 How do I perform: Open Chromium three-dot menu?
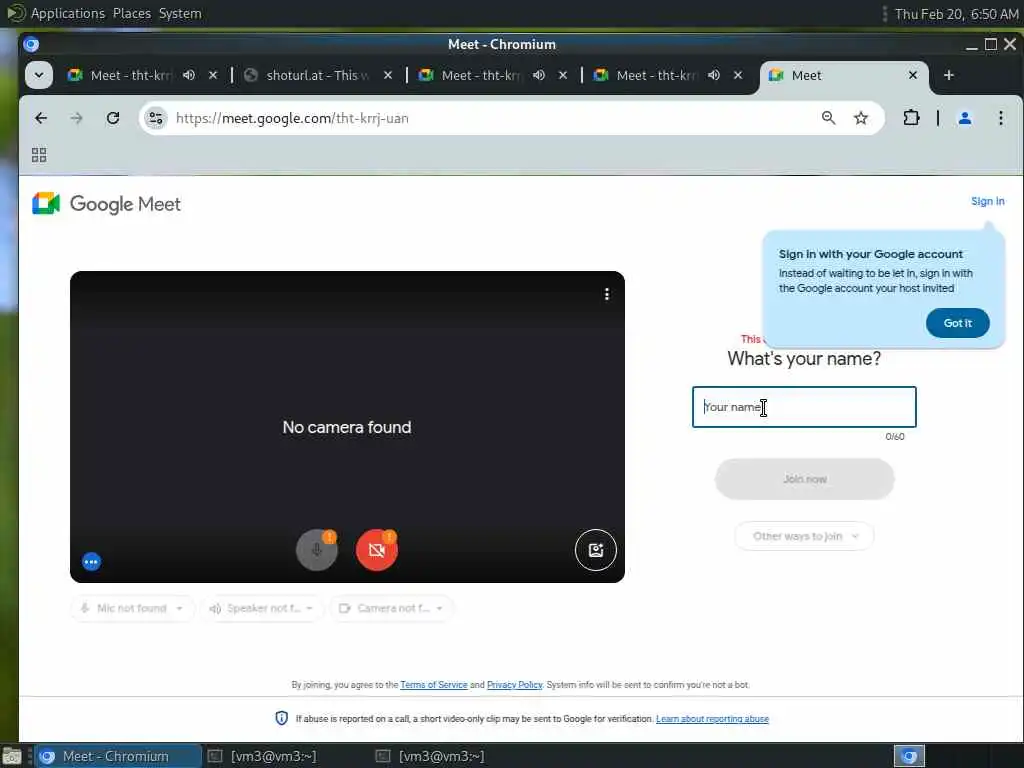pyautogui.click(x=1000, y=118)
